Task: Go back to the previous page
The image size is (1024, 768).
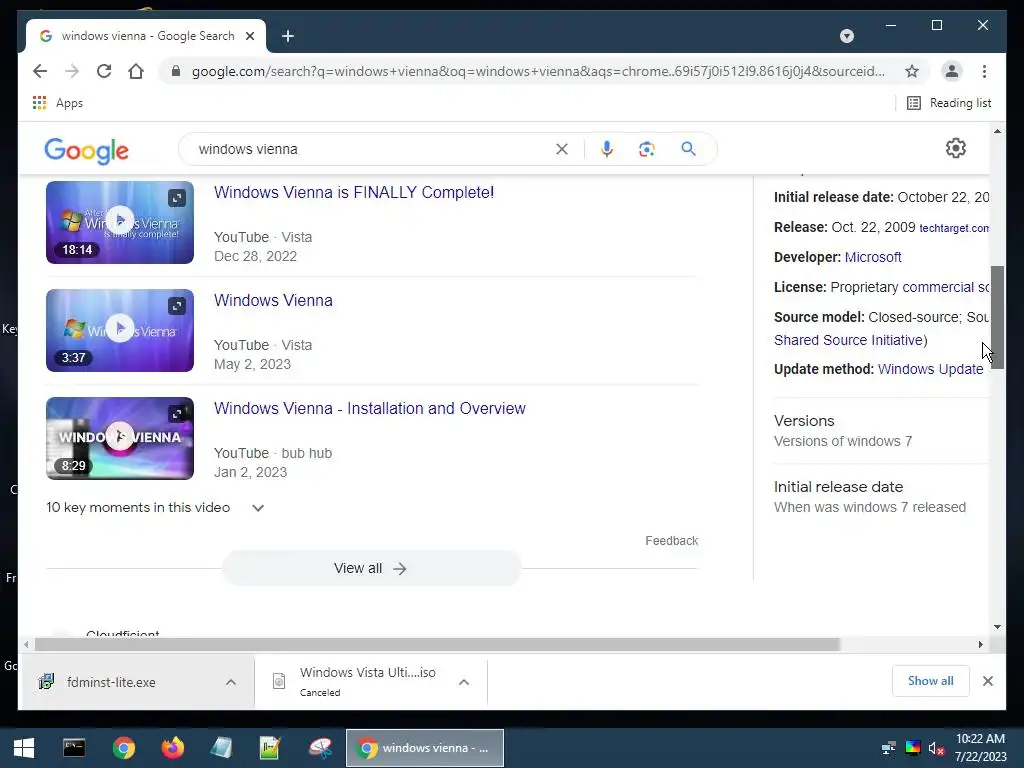Action: 40,71
